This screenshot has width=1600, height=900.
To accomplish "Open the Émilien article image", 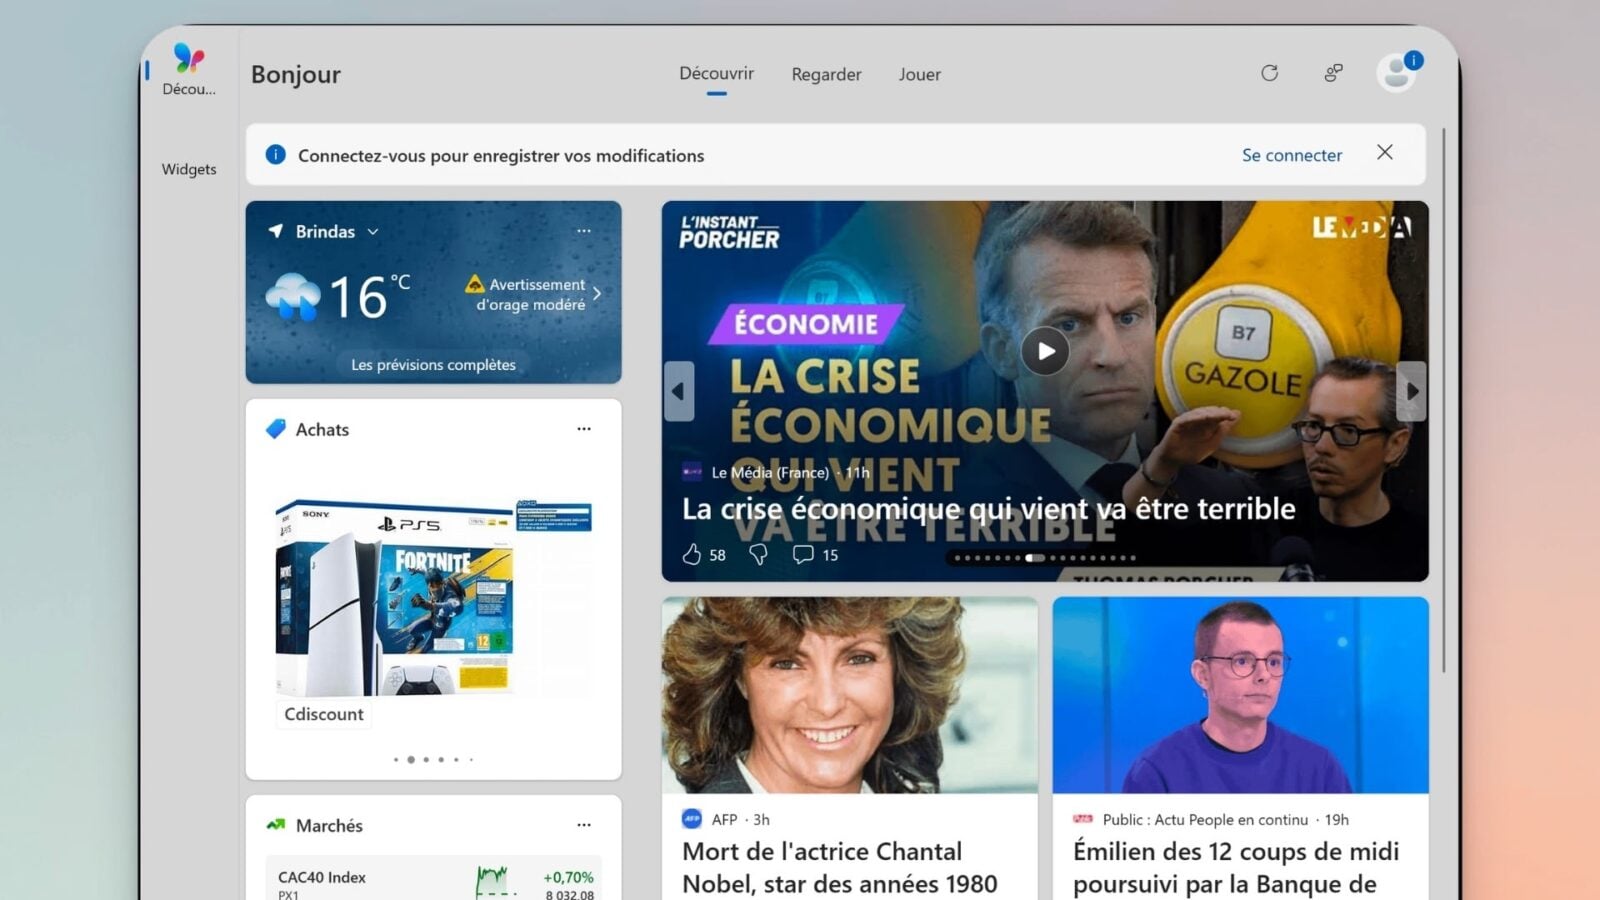I will (x=1240, y=695).
